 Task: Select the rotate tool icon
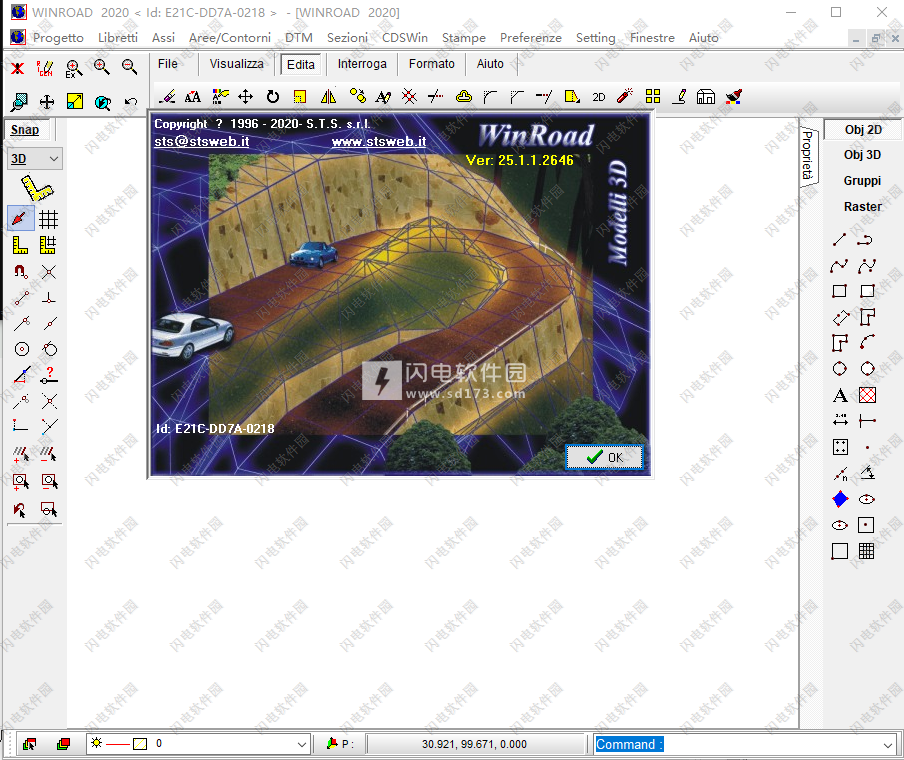pos(273,97)
